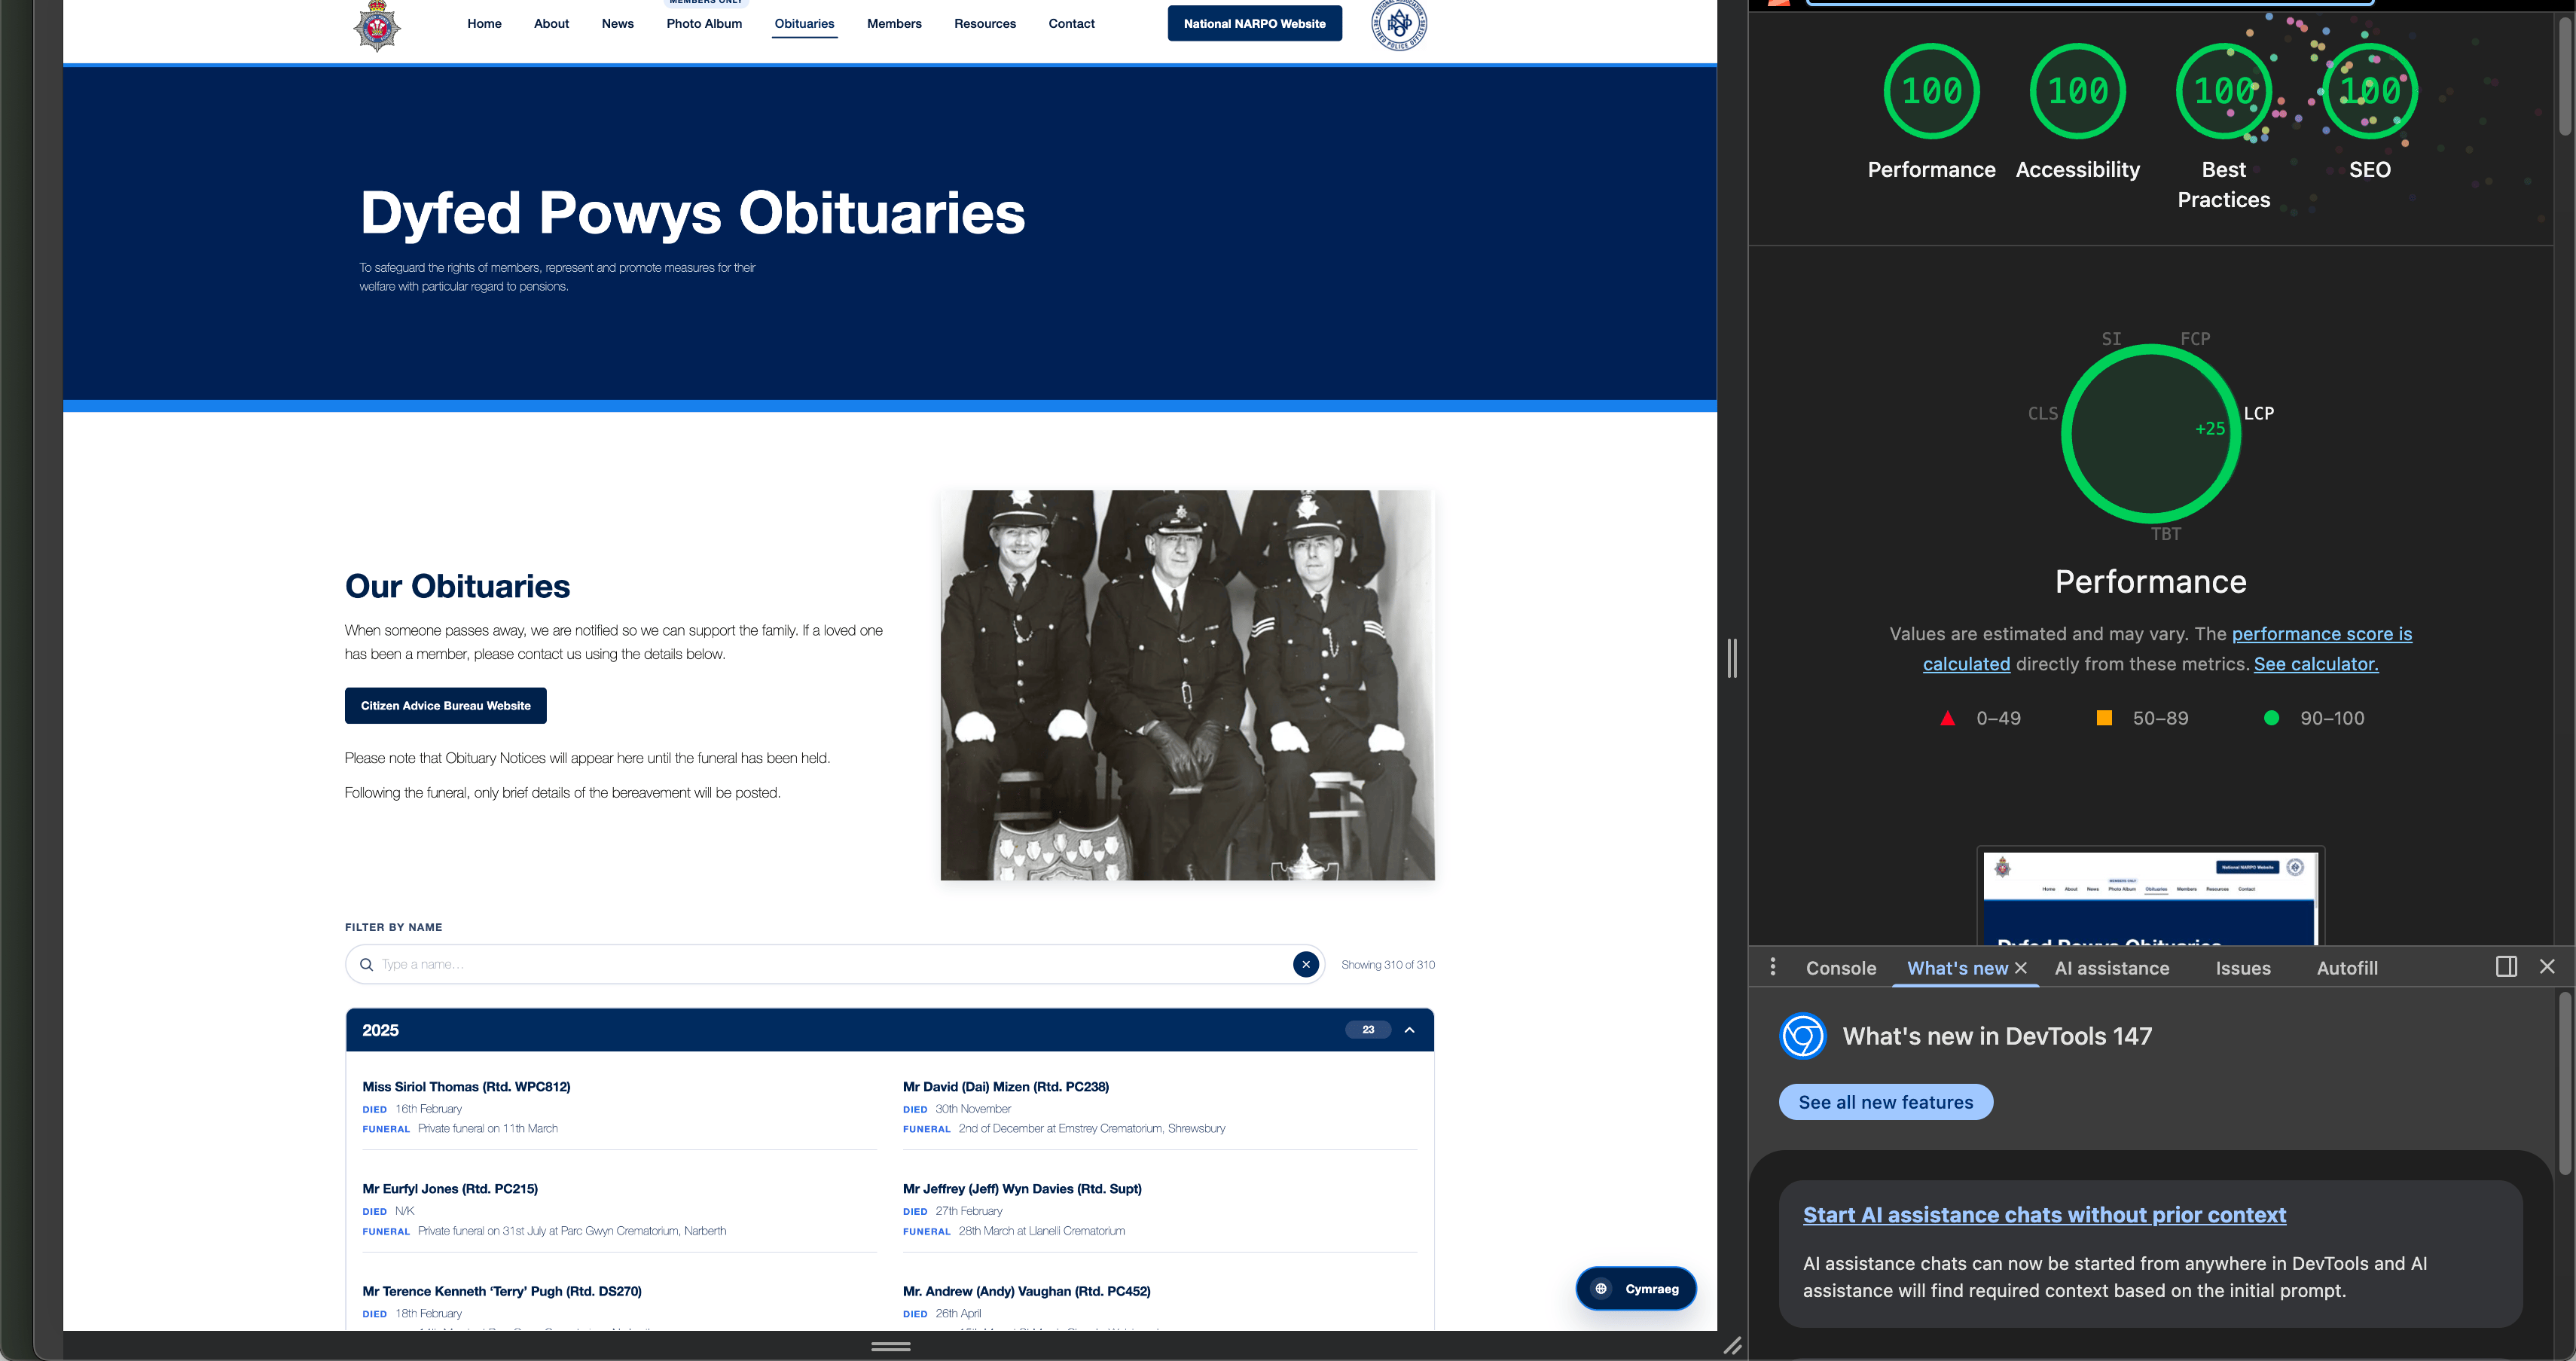Click Mr Terence Kenneth 'Terry' Pugh entry
2576x1361 pixels.
click(502, 1292)
